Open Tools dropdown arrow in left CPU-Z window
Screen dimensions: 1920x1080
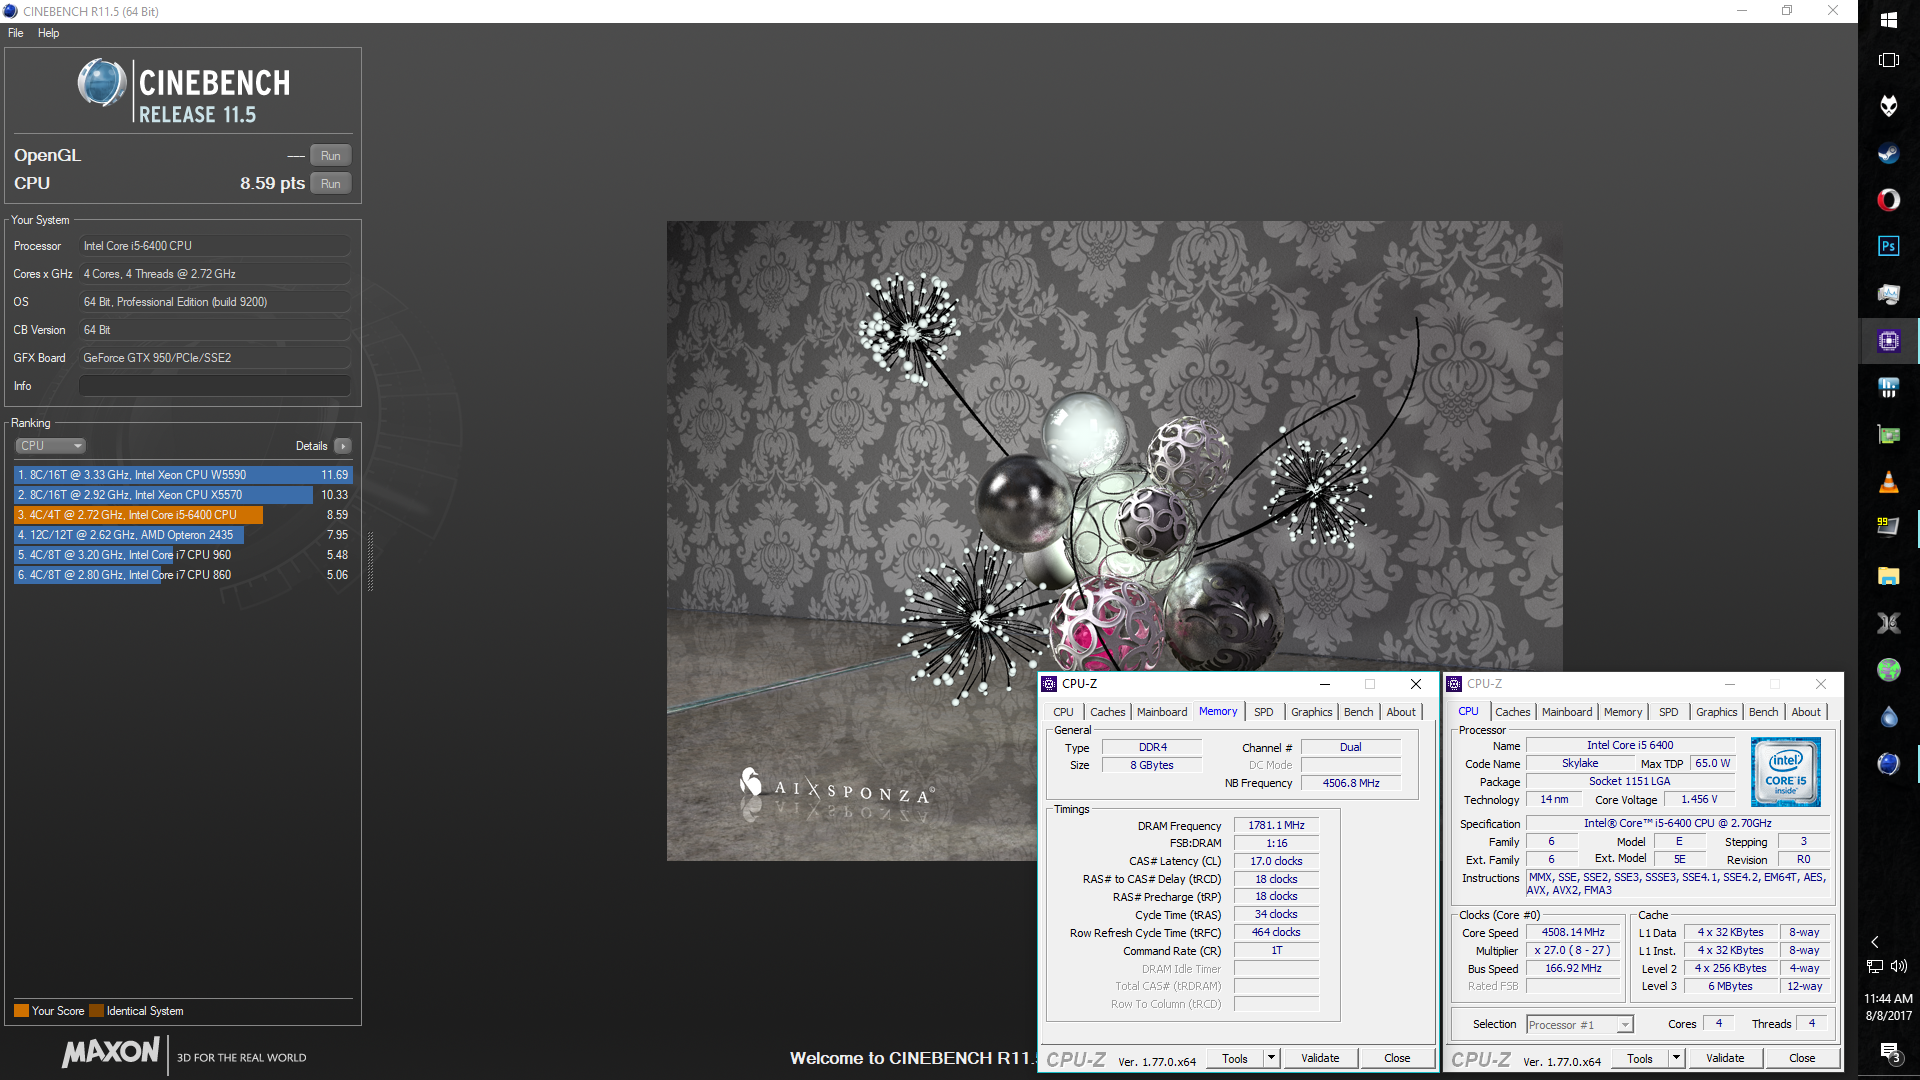[1271, 1058]
